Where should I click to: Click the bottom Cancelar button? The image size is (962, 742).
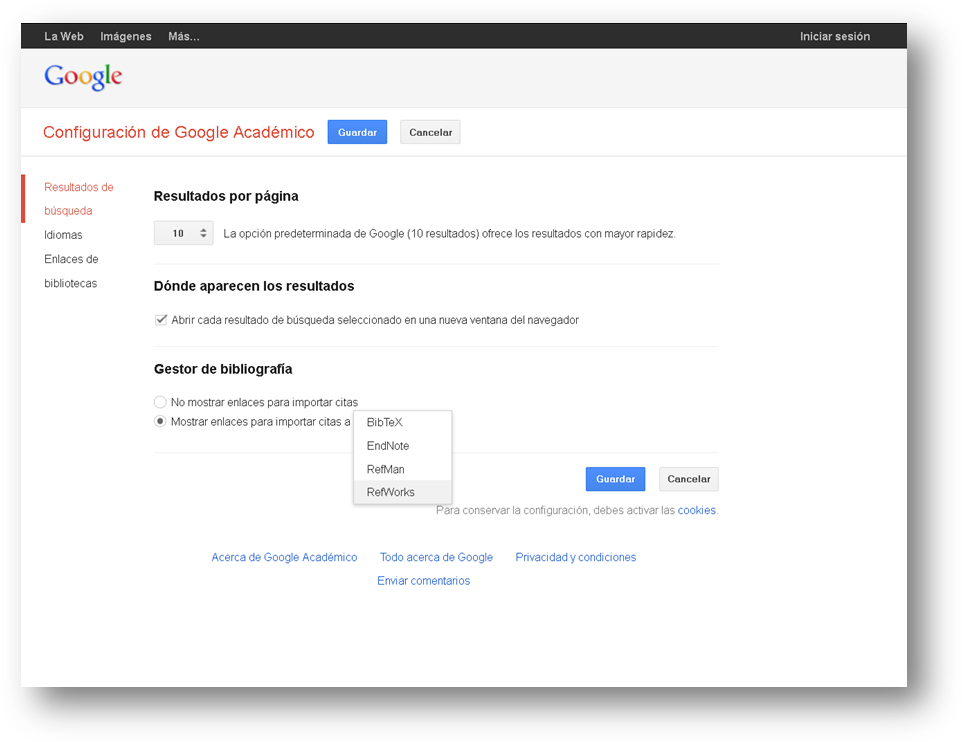tap(688, 479)
